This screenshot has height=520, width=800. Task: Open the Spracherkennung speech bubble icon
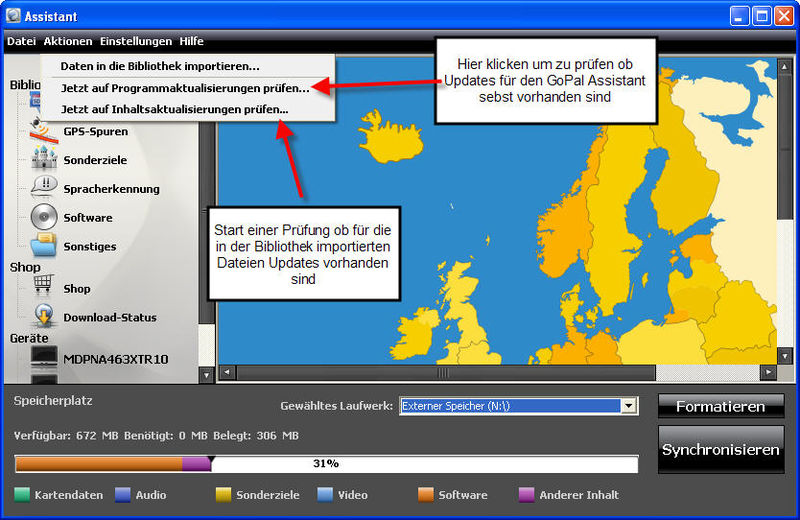click(44, 188)
